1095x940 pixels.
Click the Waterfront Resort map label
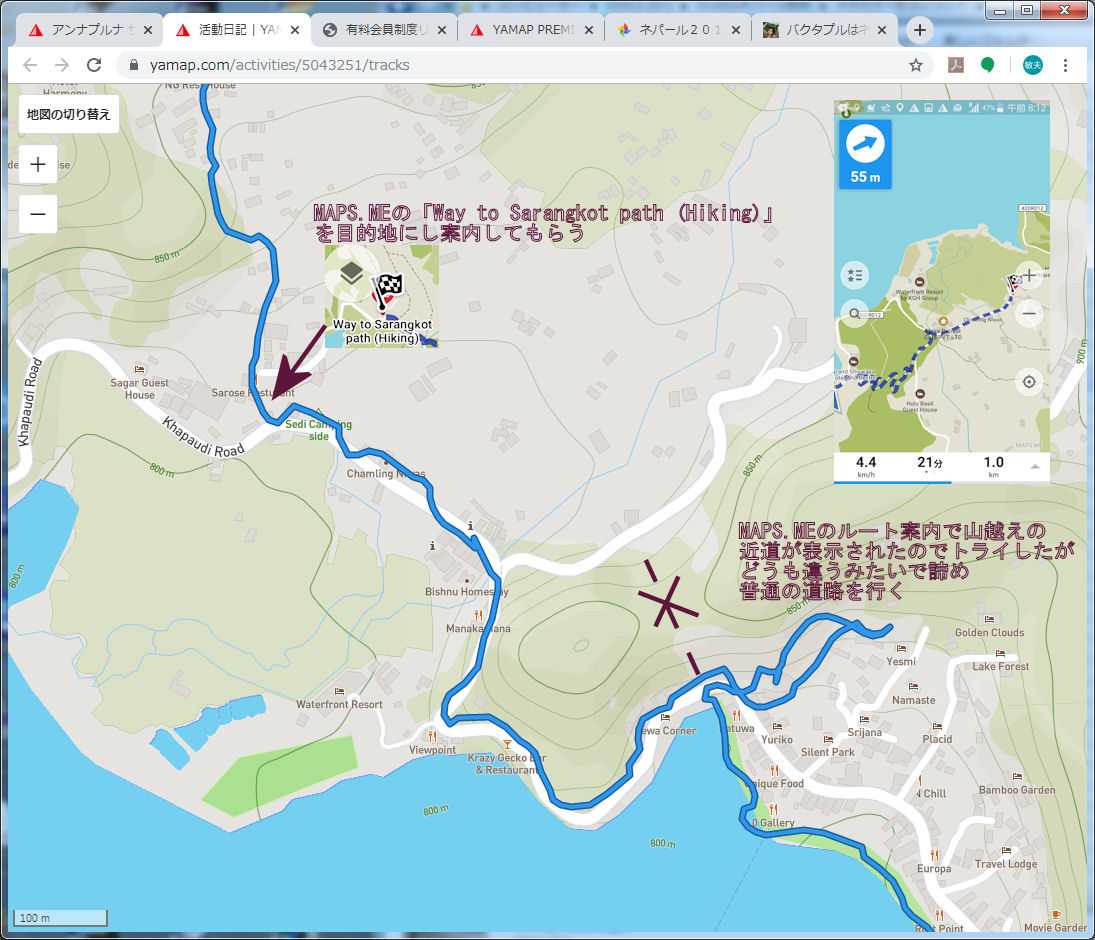(x=339, y=704)
